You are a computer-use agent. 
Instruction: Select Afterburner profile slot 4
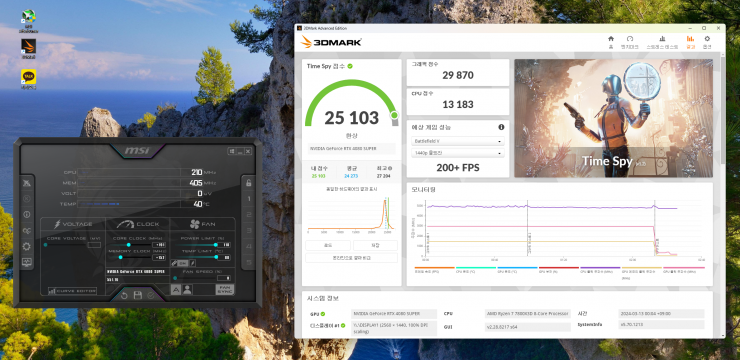(248, 246)
